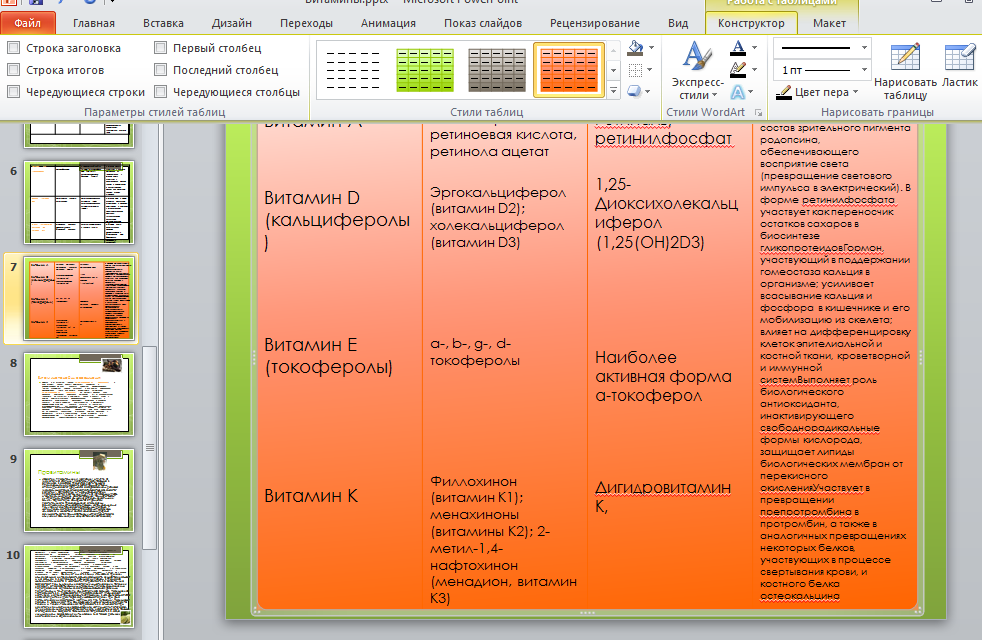
Task: Open the Файл tab
Action: point(28,23)
